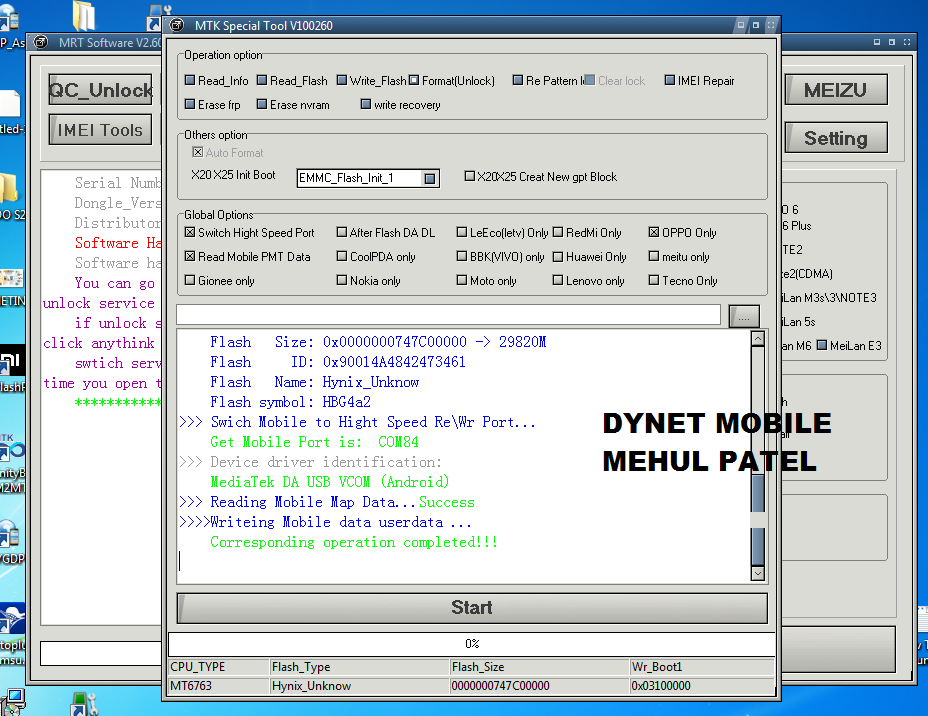Click MTK Special Tool title bar icon
Viewport: 928px width, 716px height.
[x=176, y=25]
